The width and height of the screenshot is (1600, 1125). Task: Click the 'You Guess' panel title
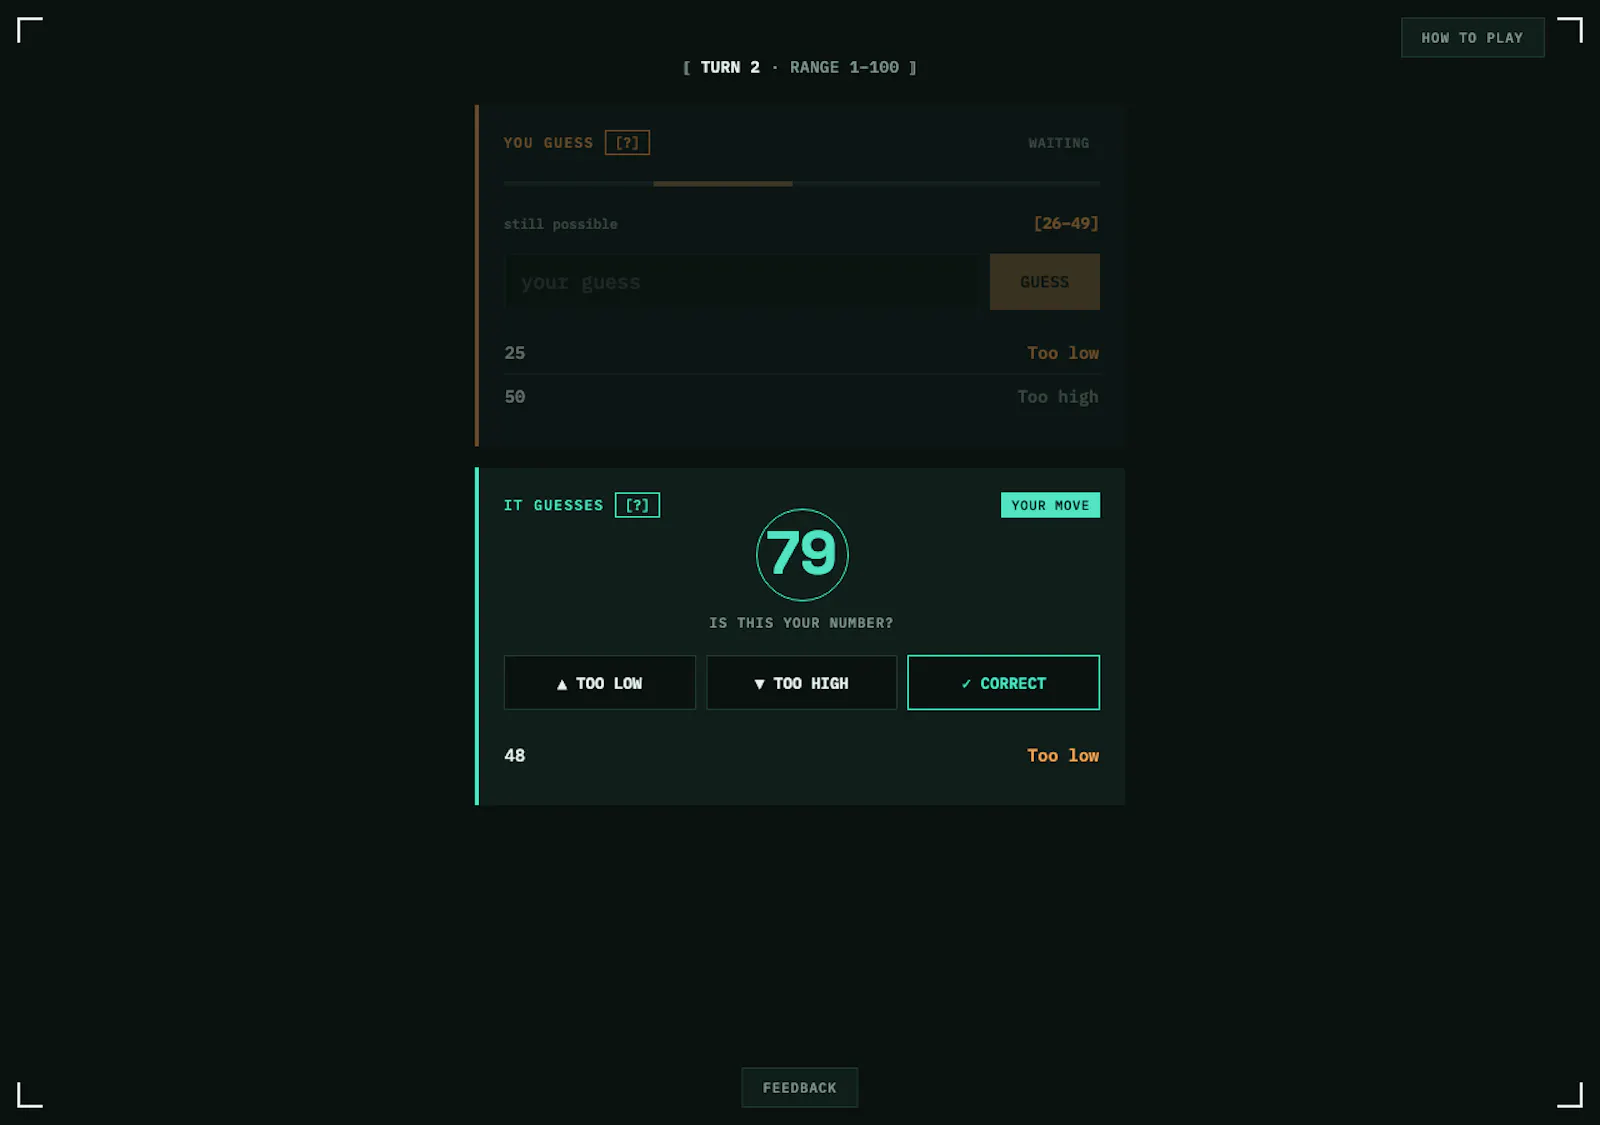point(548,143)
